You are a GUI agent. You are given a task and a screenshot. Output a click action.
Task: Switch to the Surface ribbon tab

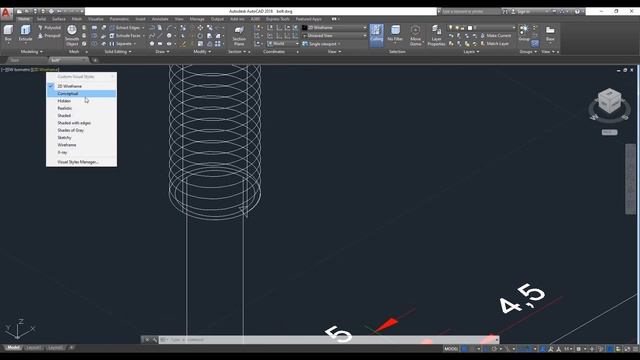(59, 19)
